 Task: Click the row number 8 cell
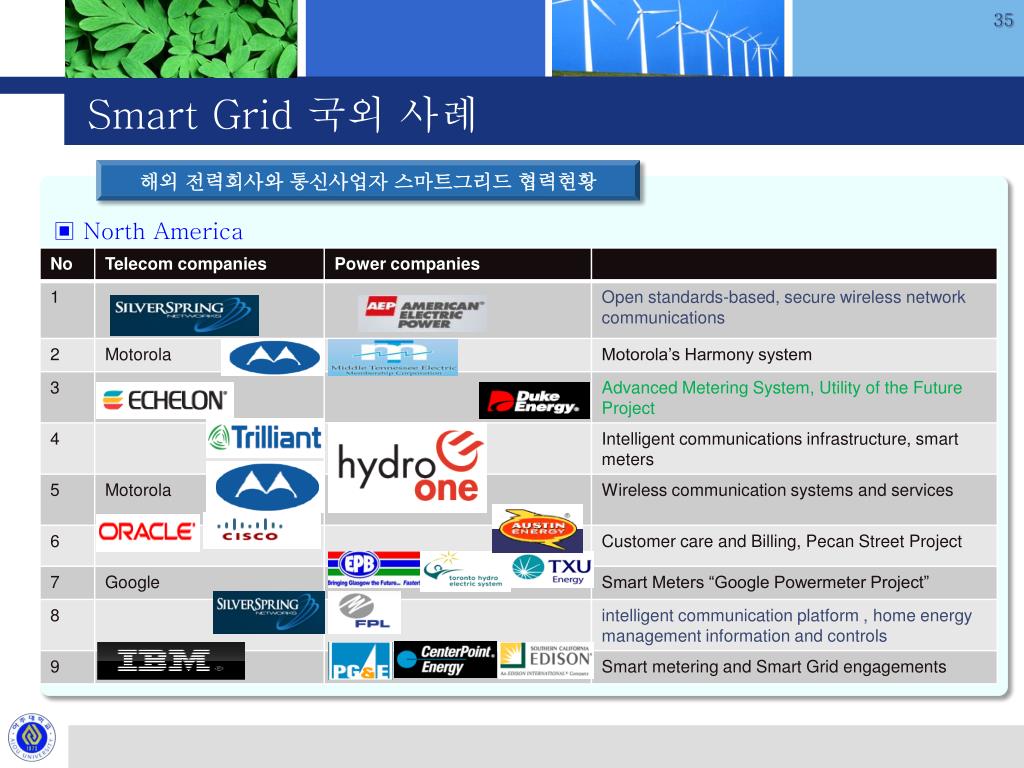[x=67, y=624]
